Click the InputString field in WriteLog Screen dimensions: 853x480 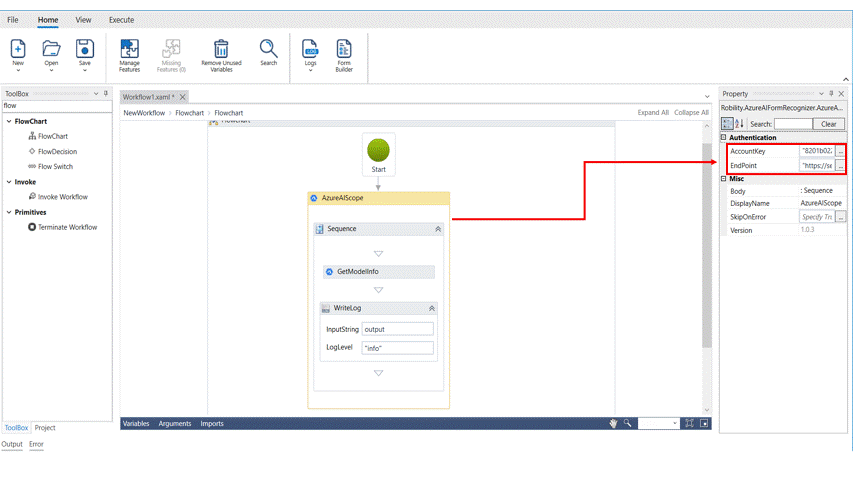(397, 329)
